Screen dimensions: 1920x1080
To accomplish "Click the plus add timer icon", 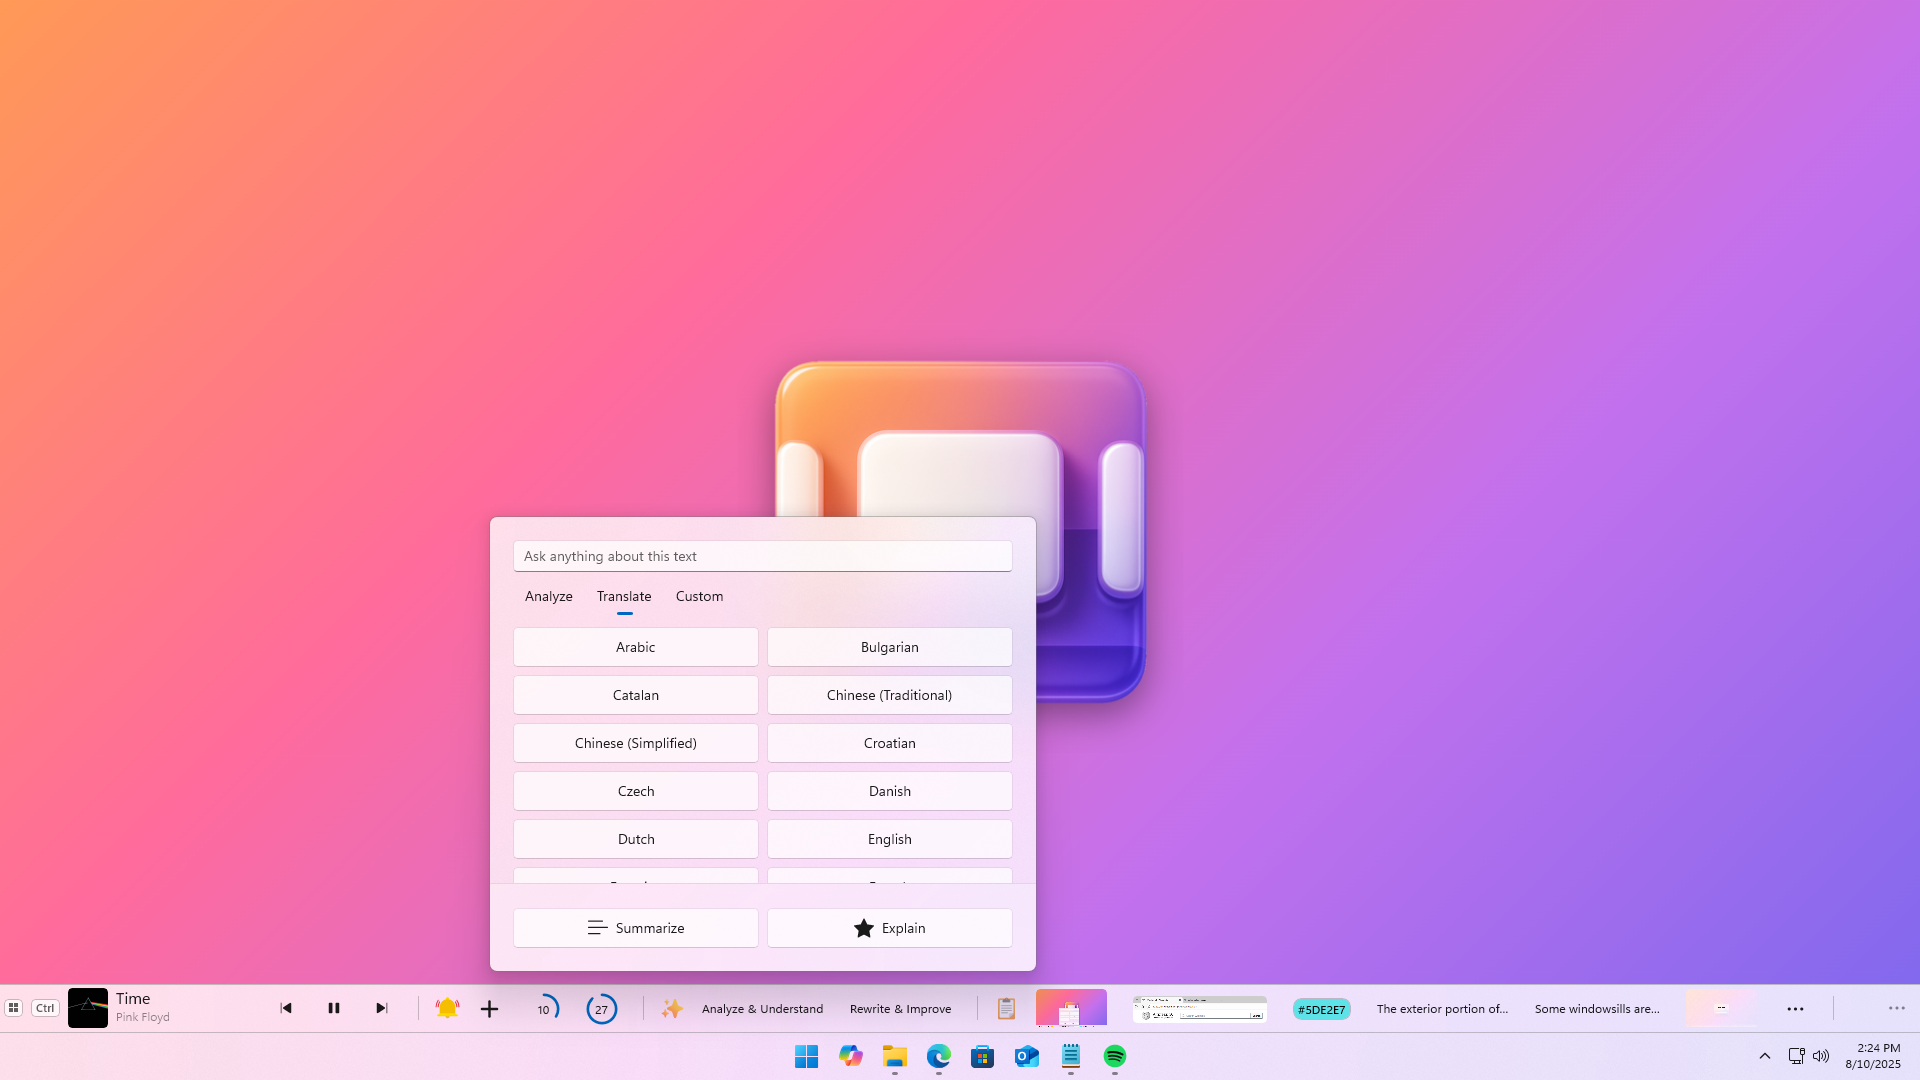I will [489, 1009].
